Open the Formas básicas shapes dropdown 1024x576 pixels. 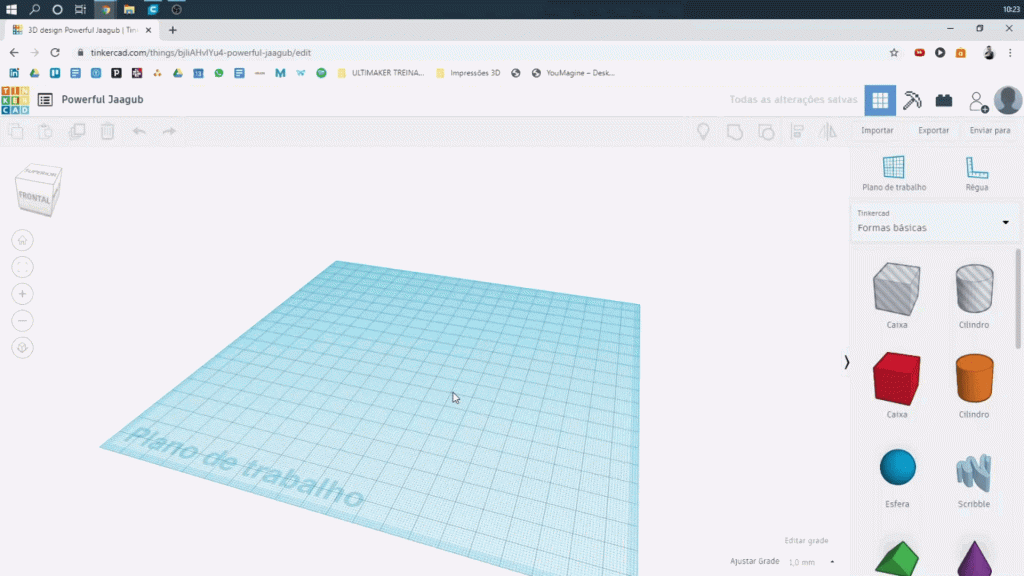click(x=934, y=223)
